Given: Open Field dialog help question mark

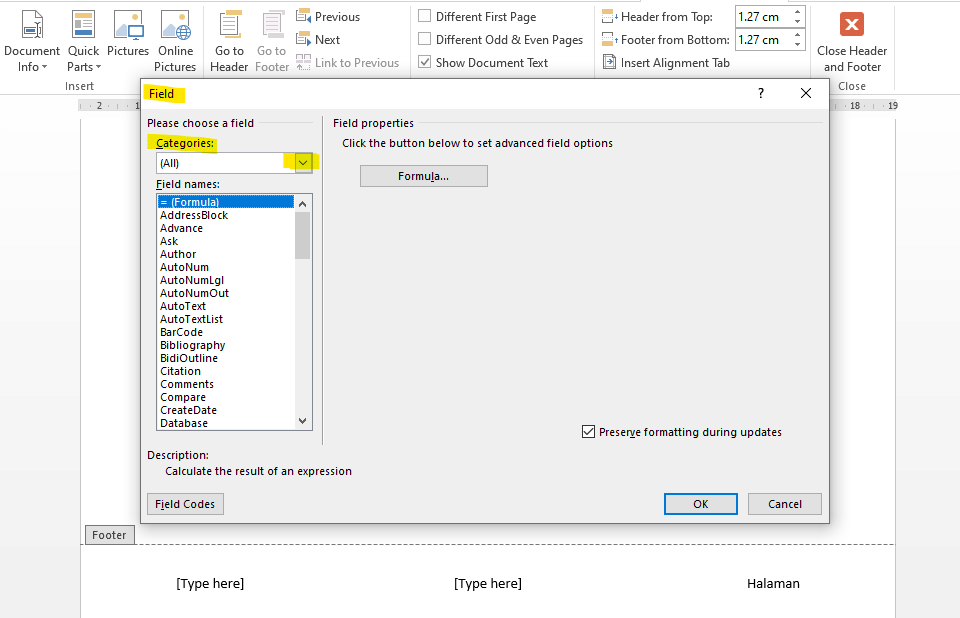Looking at the screenshot, I should tap(760, 93).
